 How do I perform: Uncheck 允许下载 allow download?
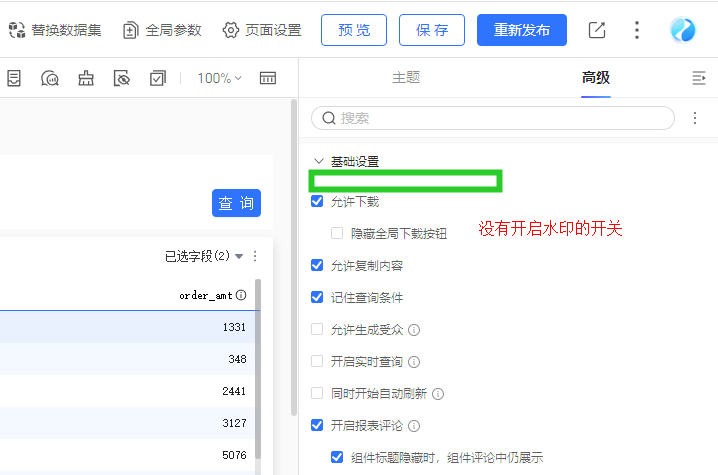click(317, 201)
